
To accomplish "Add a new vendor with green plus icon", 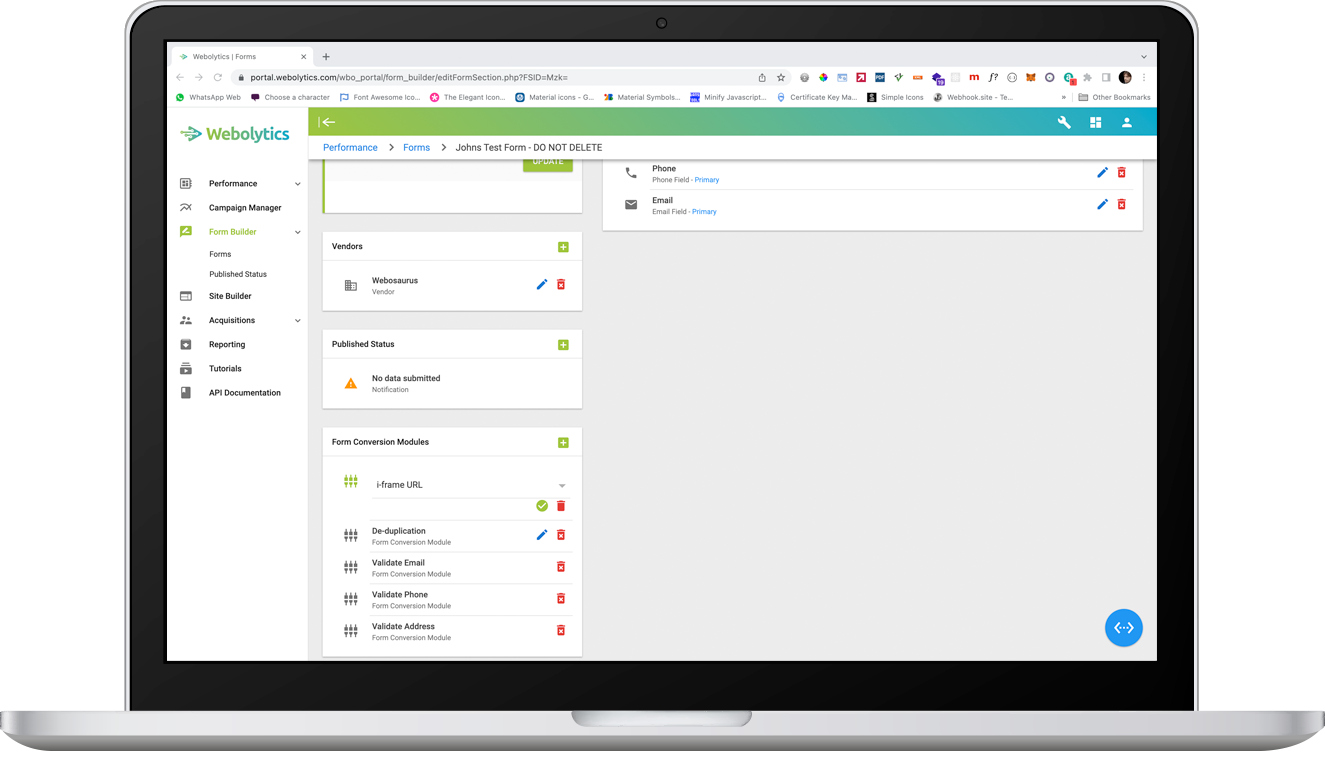I will [563, 246].
